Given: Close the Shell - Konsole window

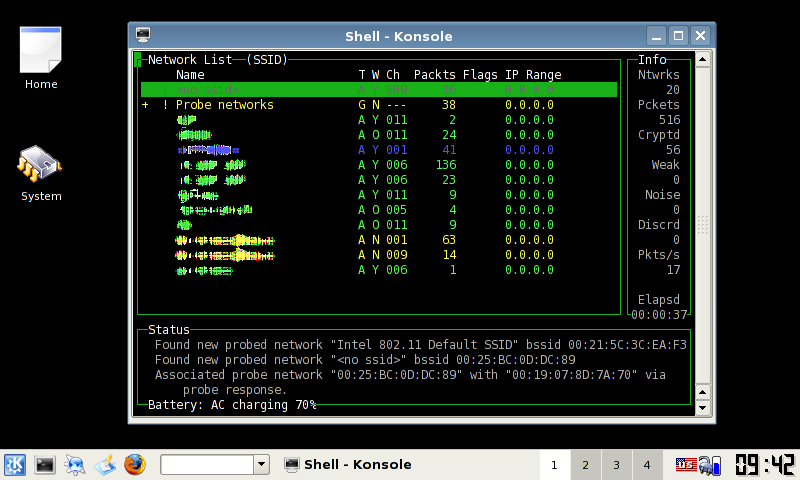Looking at the screenshot, I should 701,36.
